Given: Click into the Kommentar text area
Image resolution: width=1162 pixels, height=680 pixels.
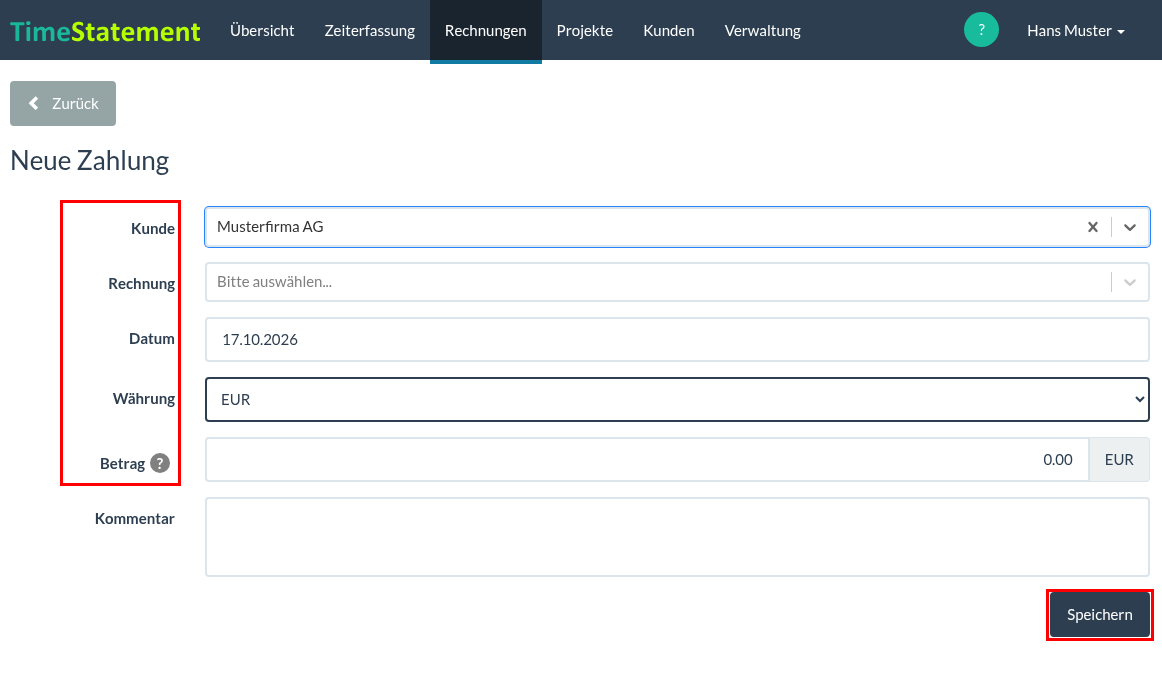Looking at the screenshot, I should pos(677,537).
